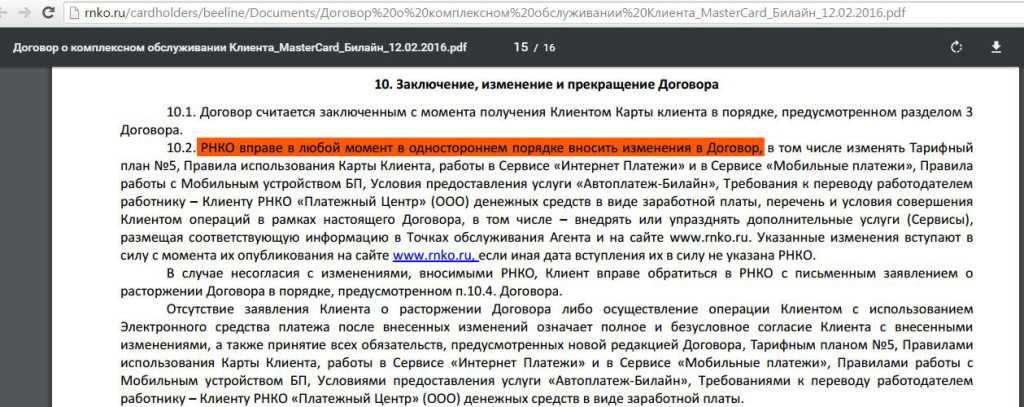Click the total page count 16
This screenshot has height=407, width=1024.
point(549,47)
